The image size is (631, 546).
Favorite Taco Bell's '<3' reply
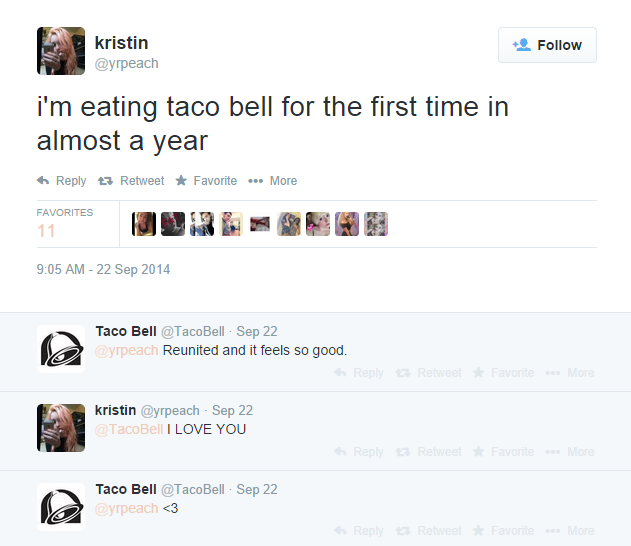coord(503,531)
